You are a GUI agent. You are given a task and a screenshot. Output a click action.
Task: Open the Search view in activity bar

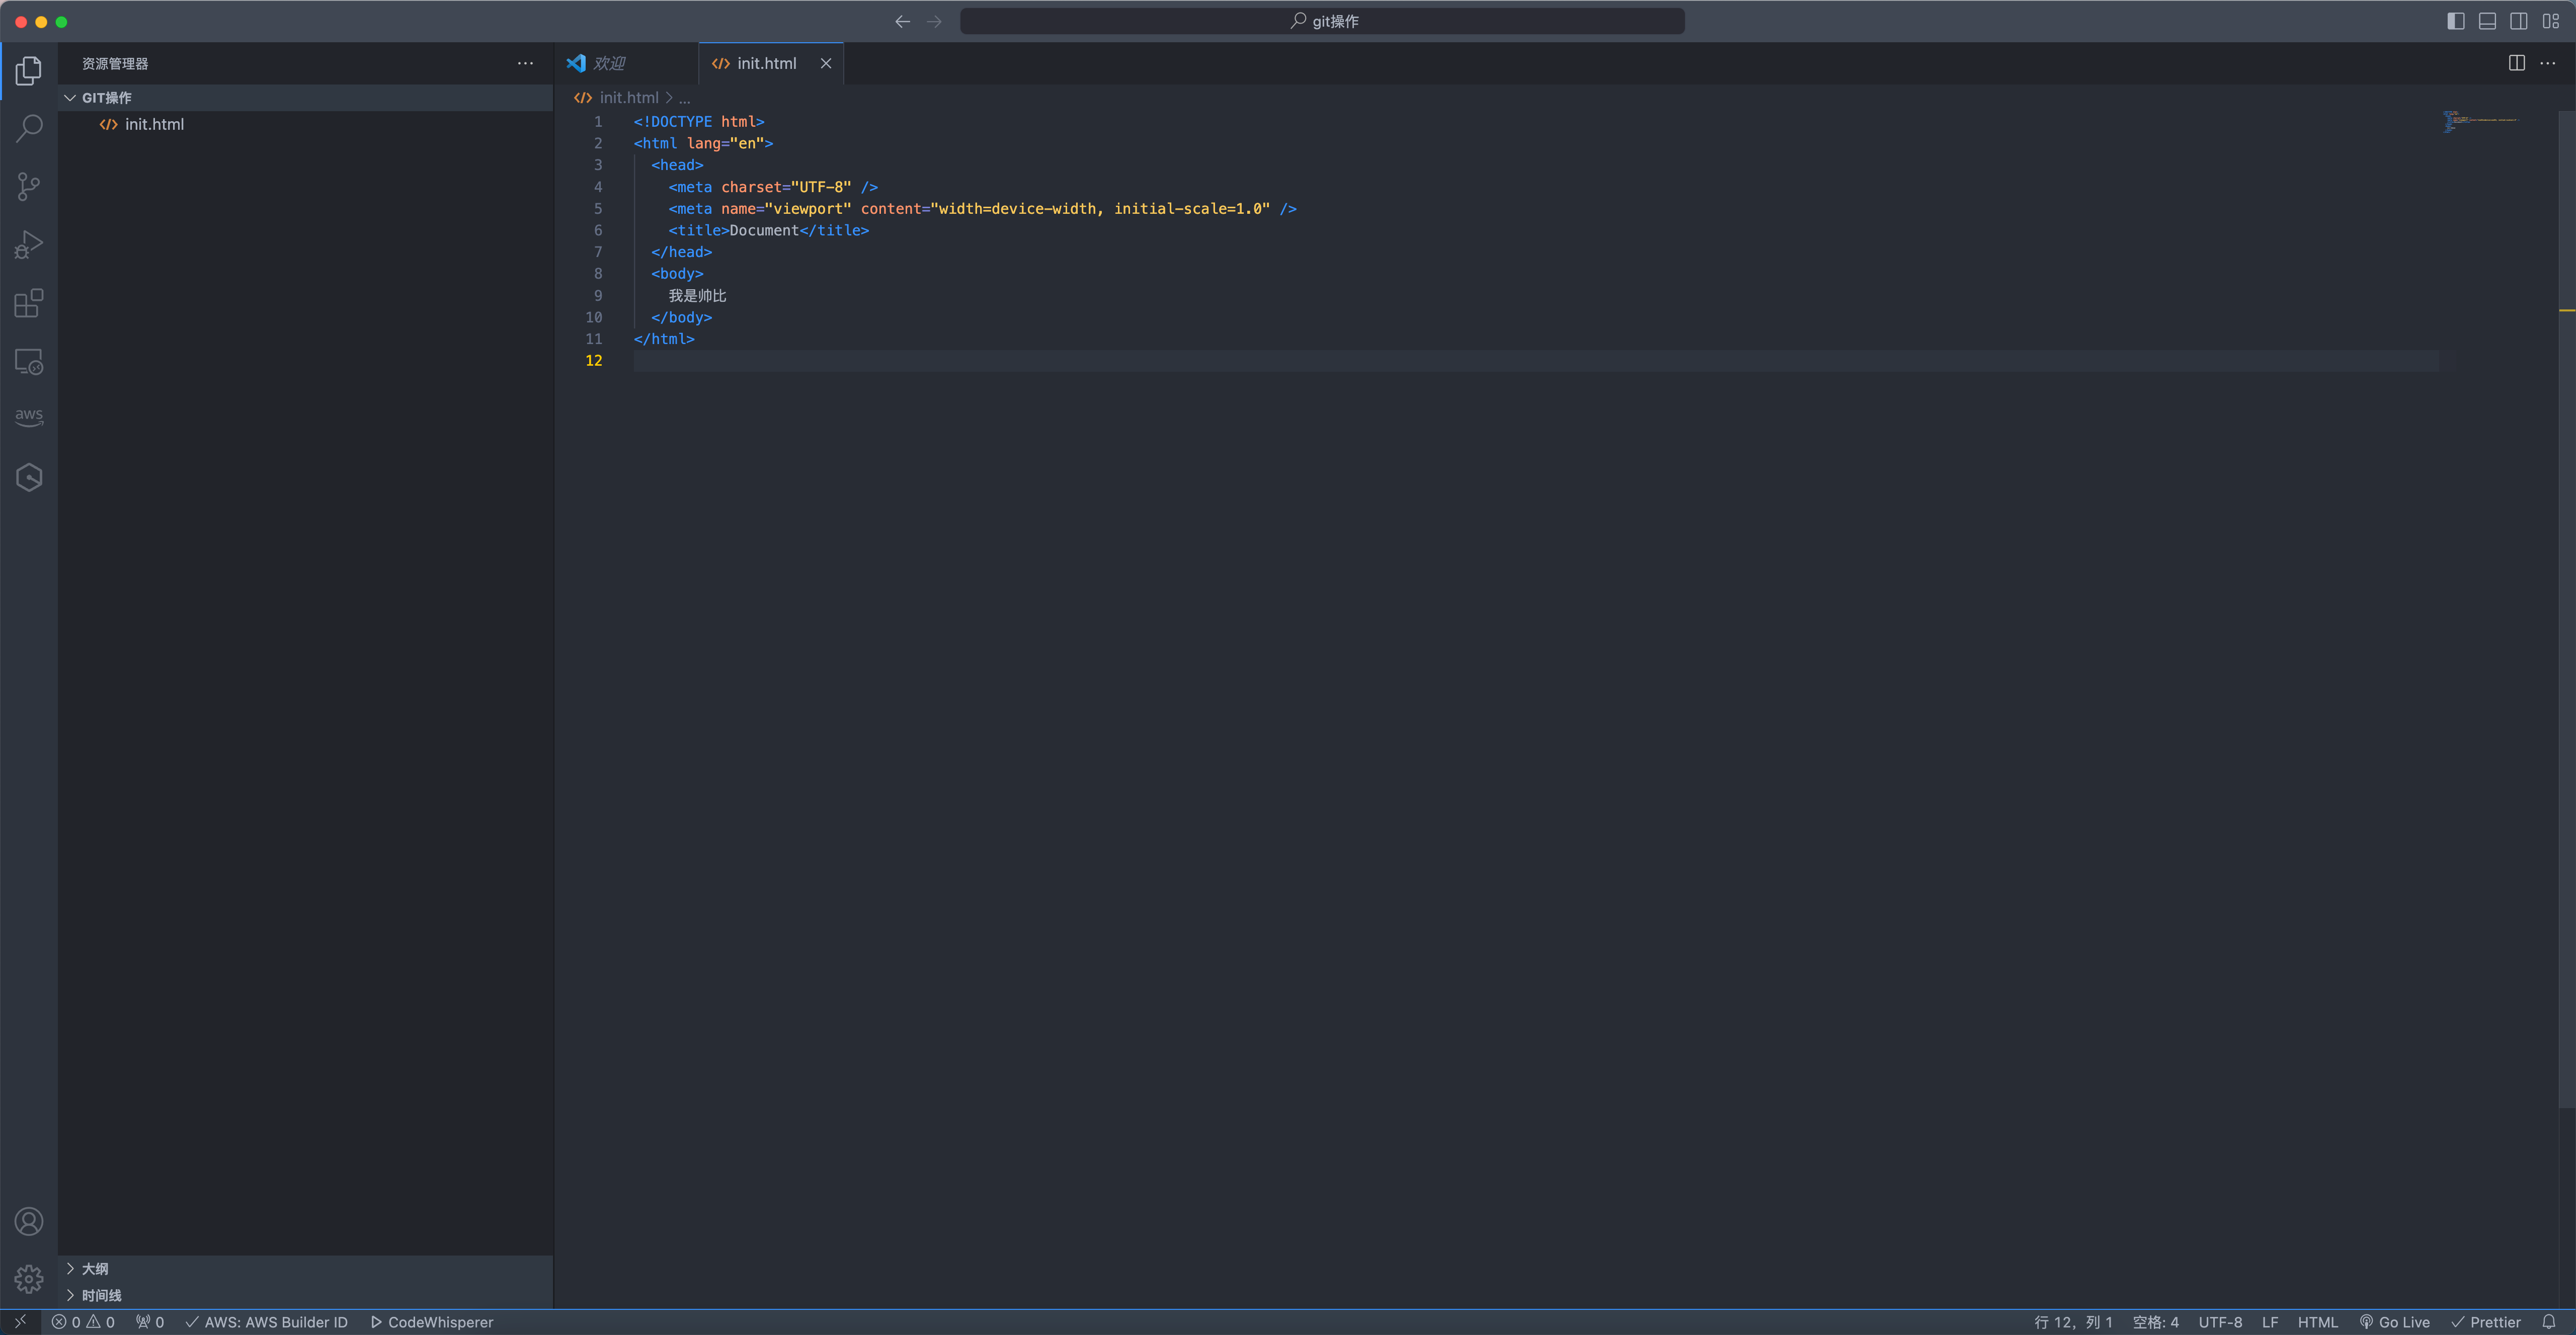[29, 128]
